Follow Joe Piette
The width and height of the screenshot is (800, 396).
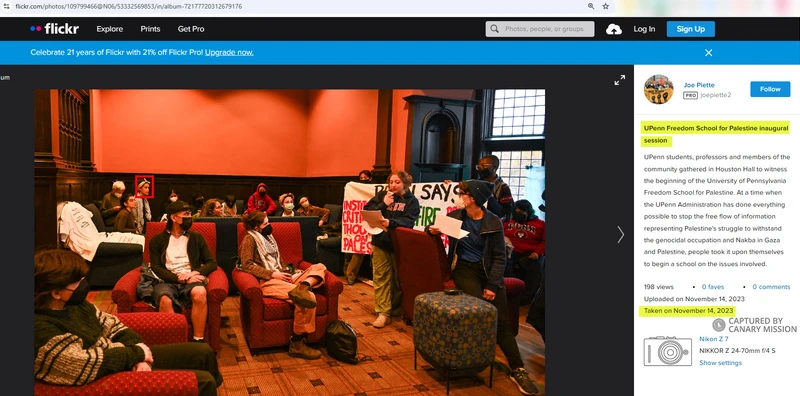tap(770, 89)
